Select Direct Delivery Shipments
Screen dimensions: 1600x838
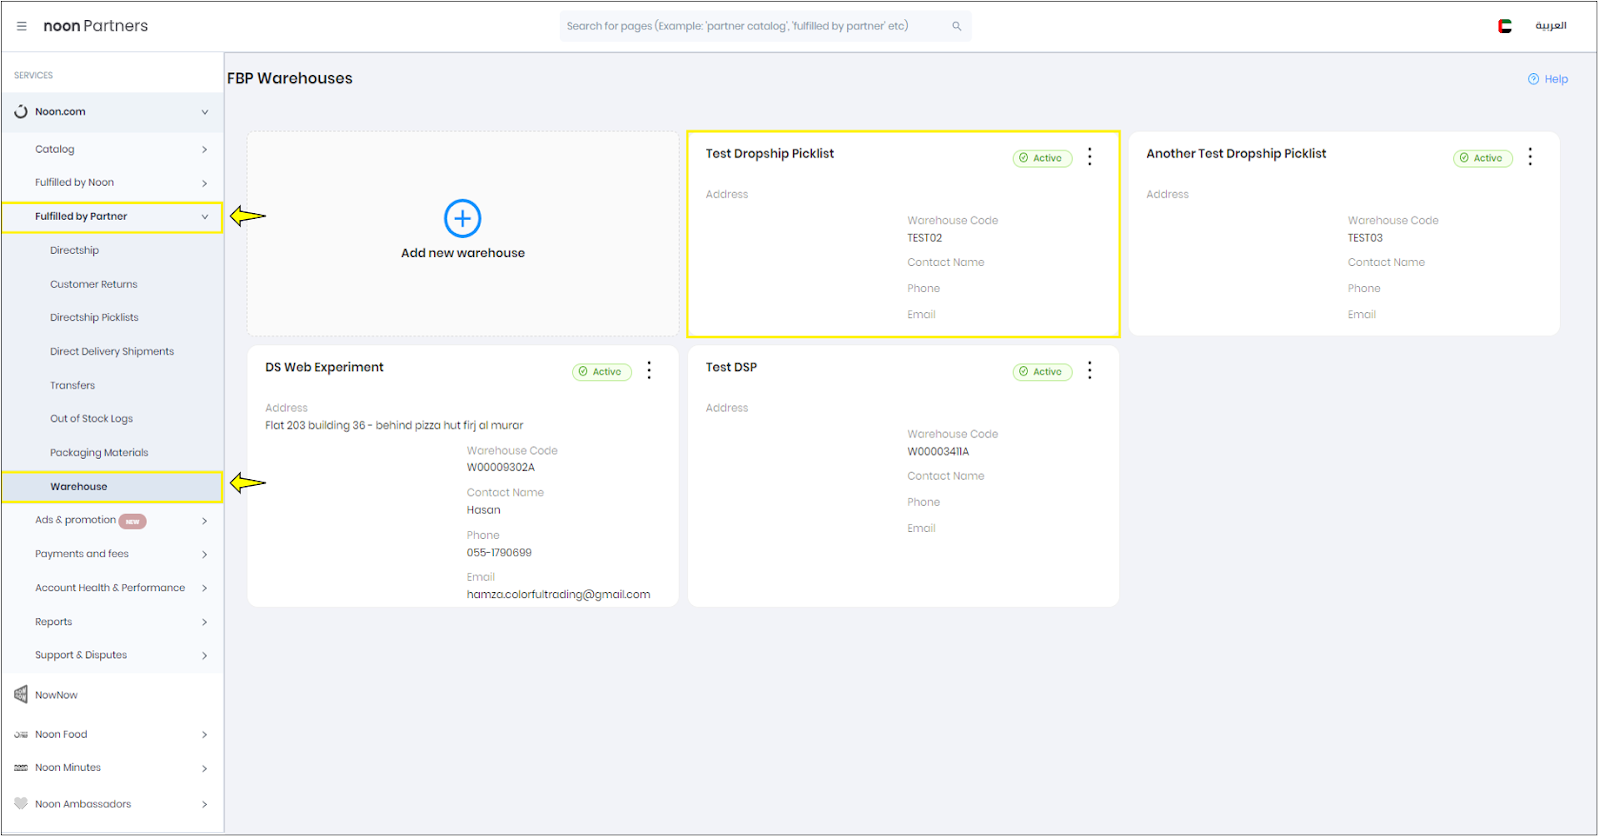(x=112, y=352)
